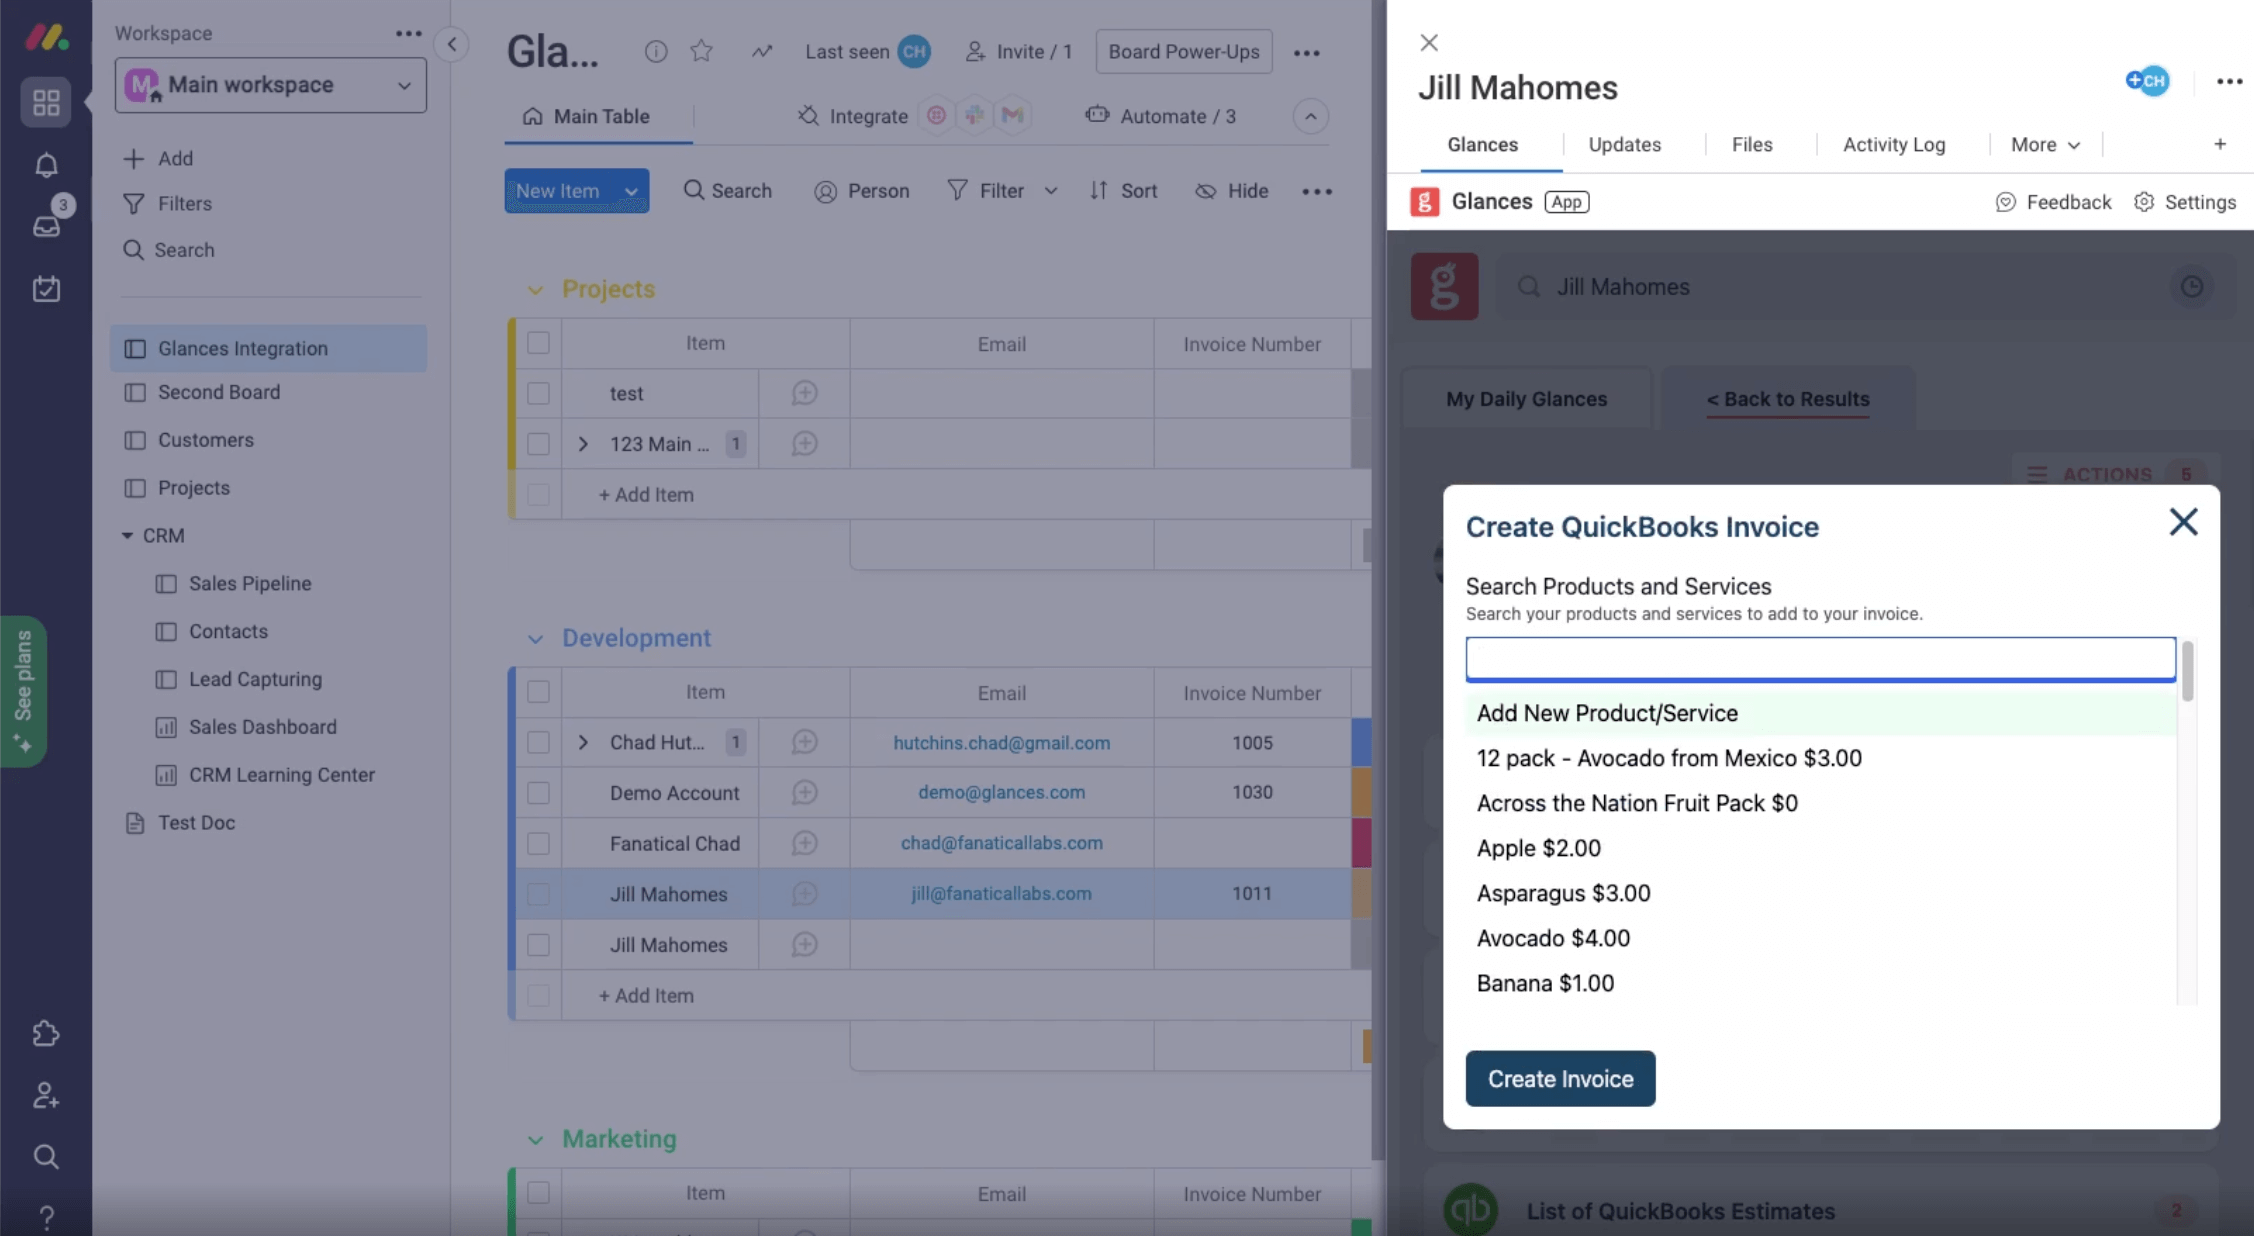Click the board info icon
This screenshot has width=2254, height=1236.
[x=656, y=51]
